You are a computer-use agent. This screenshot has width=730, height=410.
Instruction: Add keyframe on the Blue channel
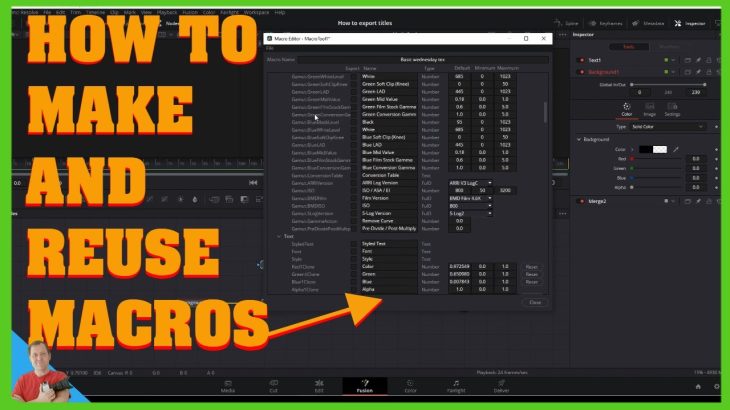[x=716, y=178]
